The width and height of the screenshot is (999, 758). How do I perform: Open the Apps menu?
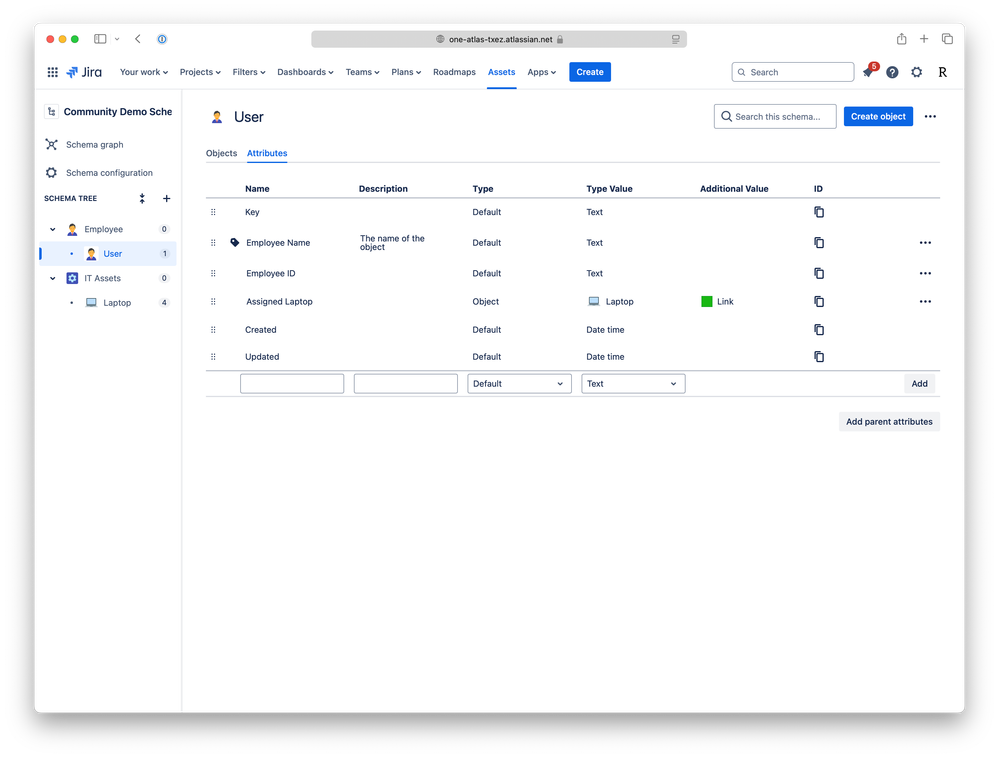coord(542,72)
